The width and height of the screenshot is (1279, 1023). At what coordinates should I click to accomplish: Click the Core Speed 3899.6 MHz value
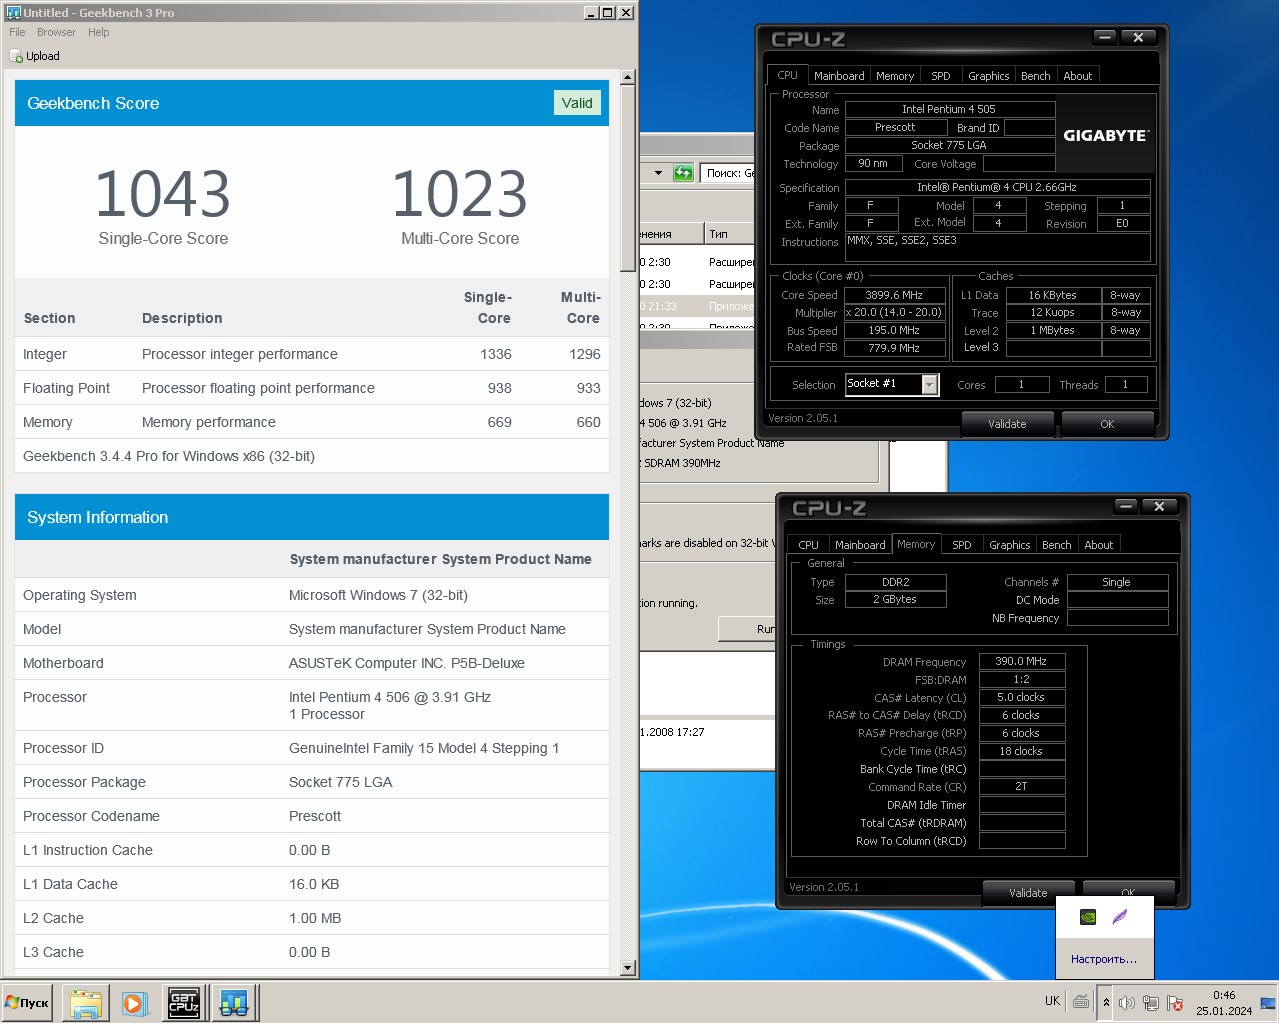[895, 295]
